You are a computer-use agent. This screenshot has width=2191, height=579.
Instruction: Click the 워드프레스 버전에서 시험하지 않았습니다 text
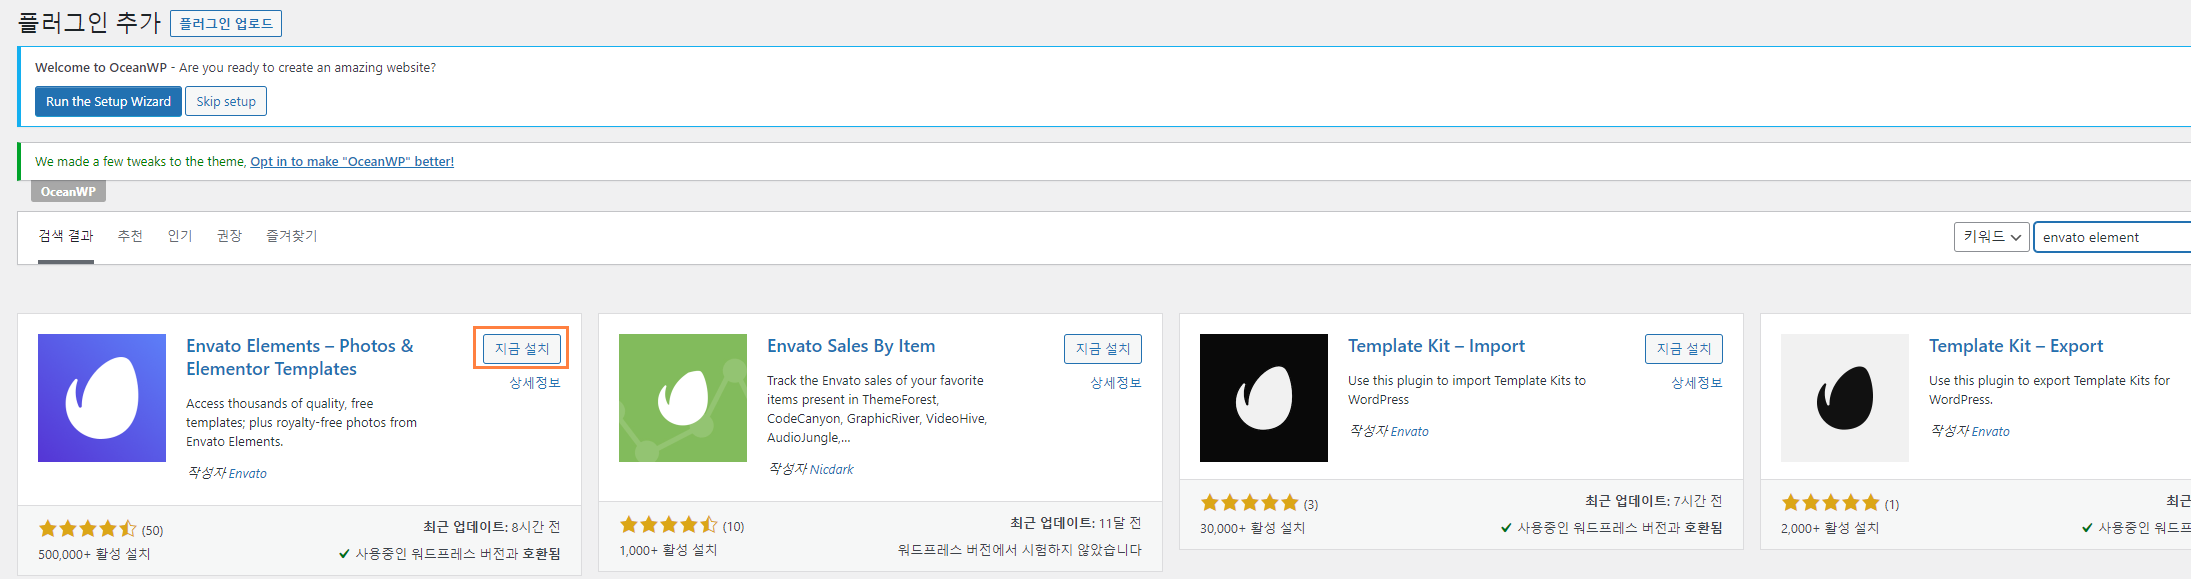point(1020,550)
